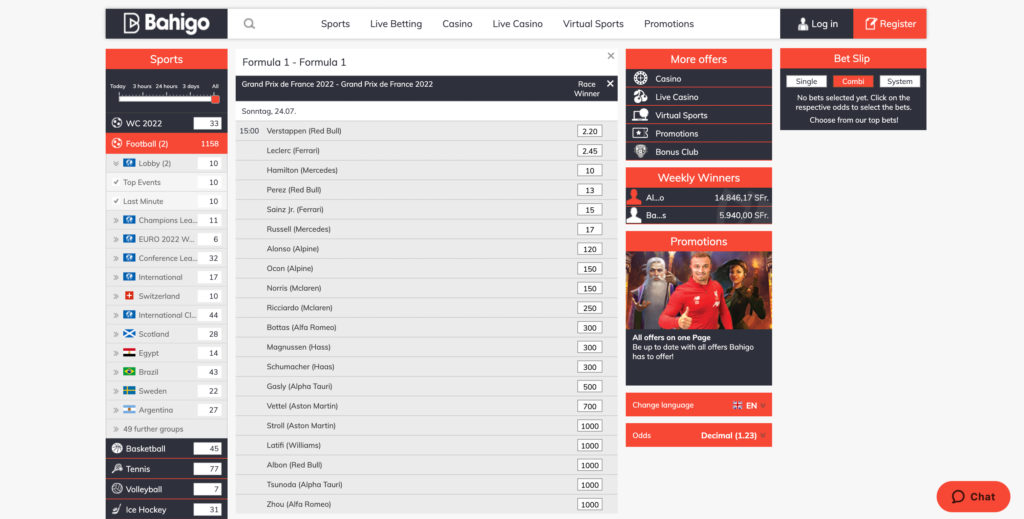1024x519 pixels.
Task: Click the Brazil flag icon
Action: coord(129,371)
